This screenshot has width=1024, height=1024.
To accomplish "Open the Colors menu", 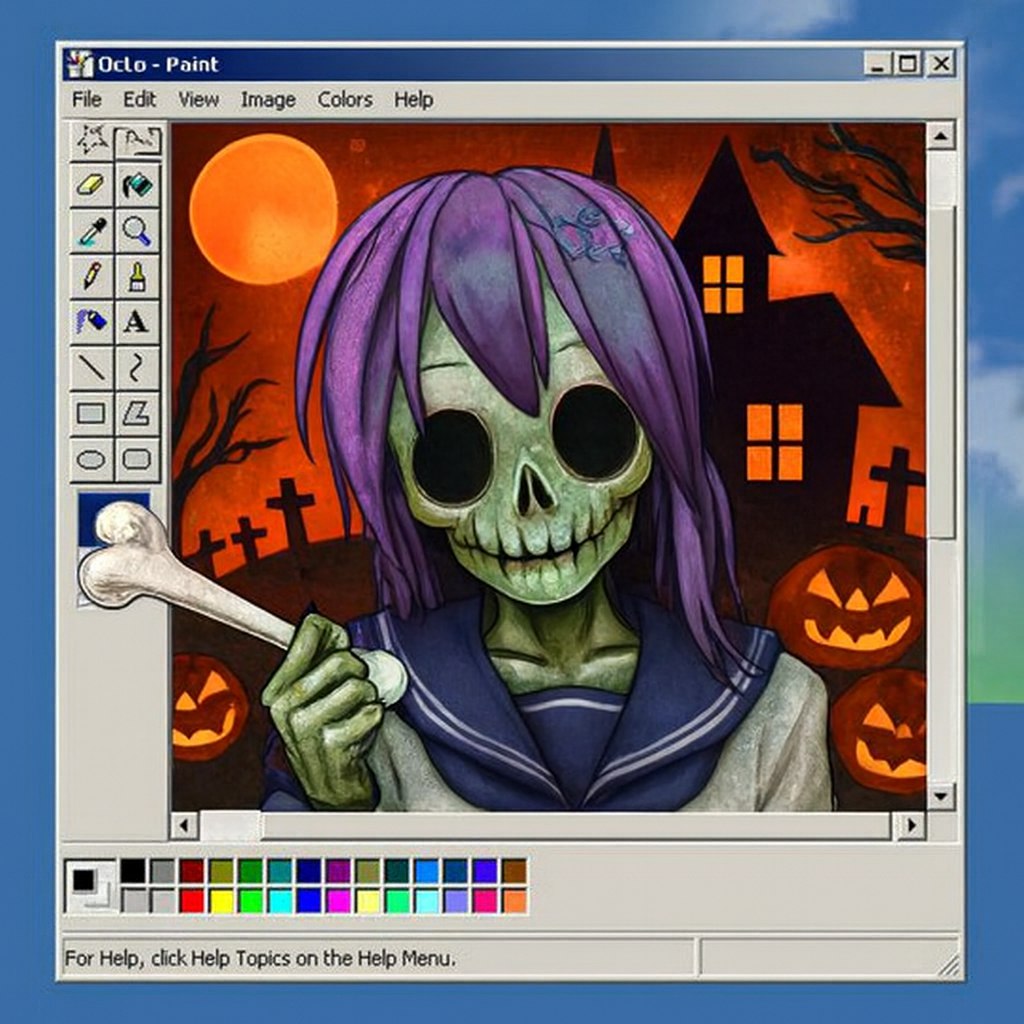I will (344, 99).
